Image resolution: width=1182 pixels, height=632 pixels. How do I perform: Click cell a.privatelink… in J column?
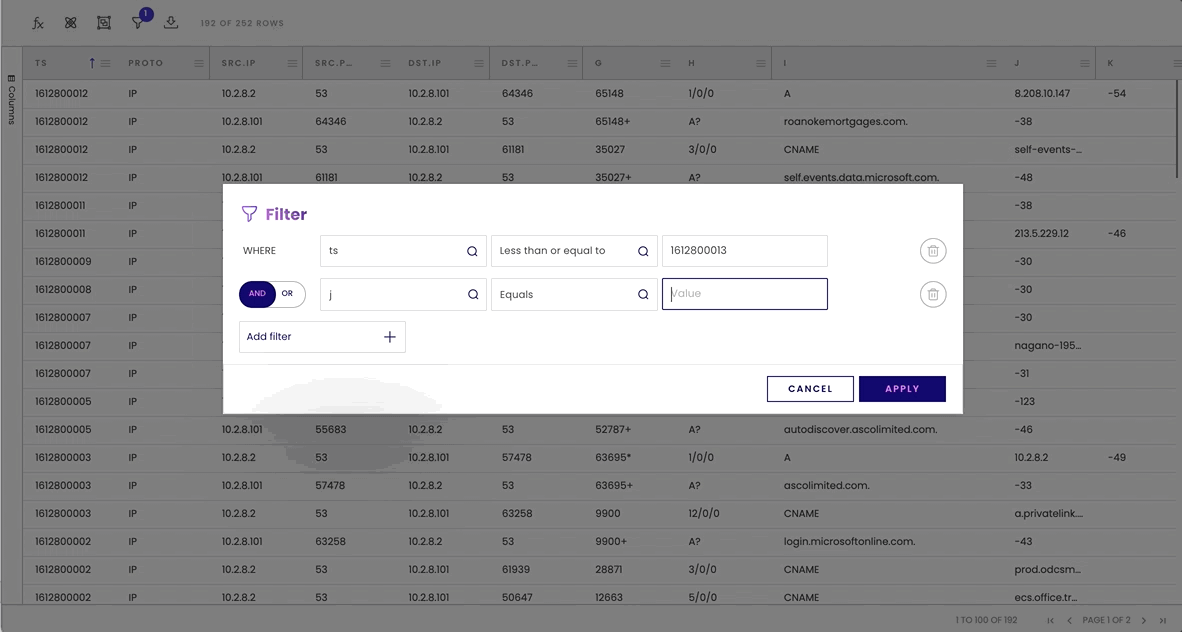pos(1049,514)
